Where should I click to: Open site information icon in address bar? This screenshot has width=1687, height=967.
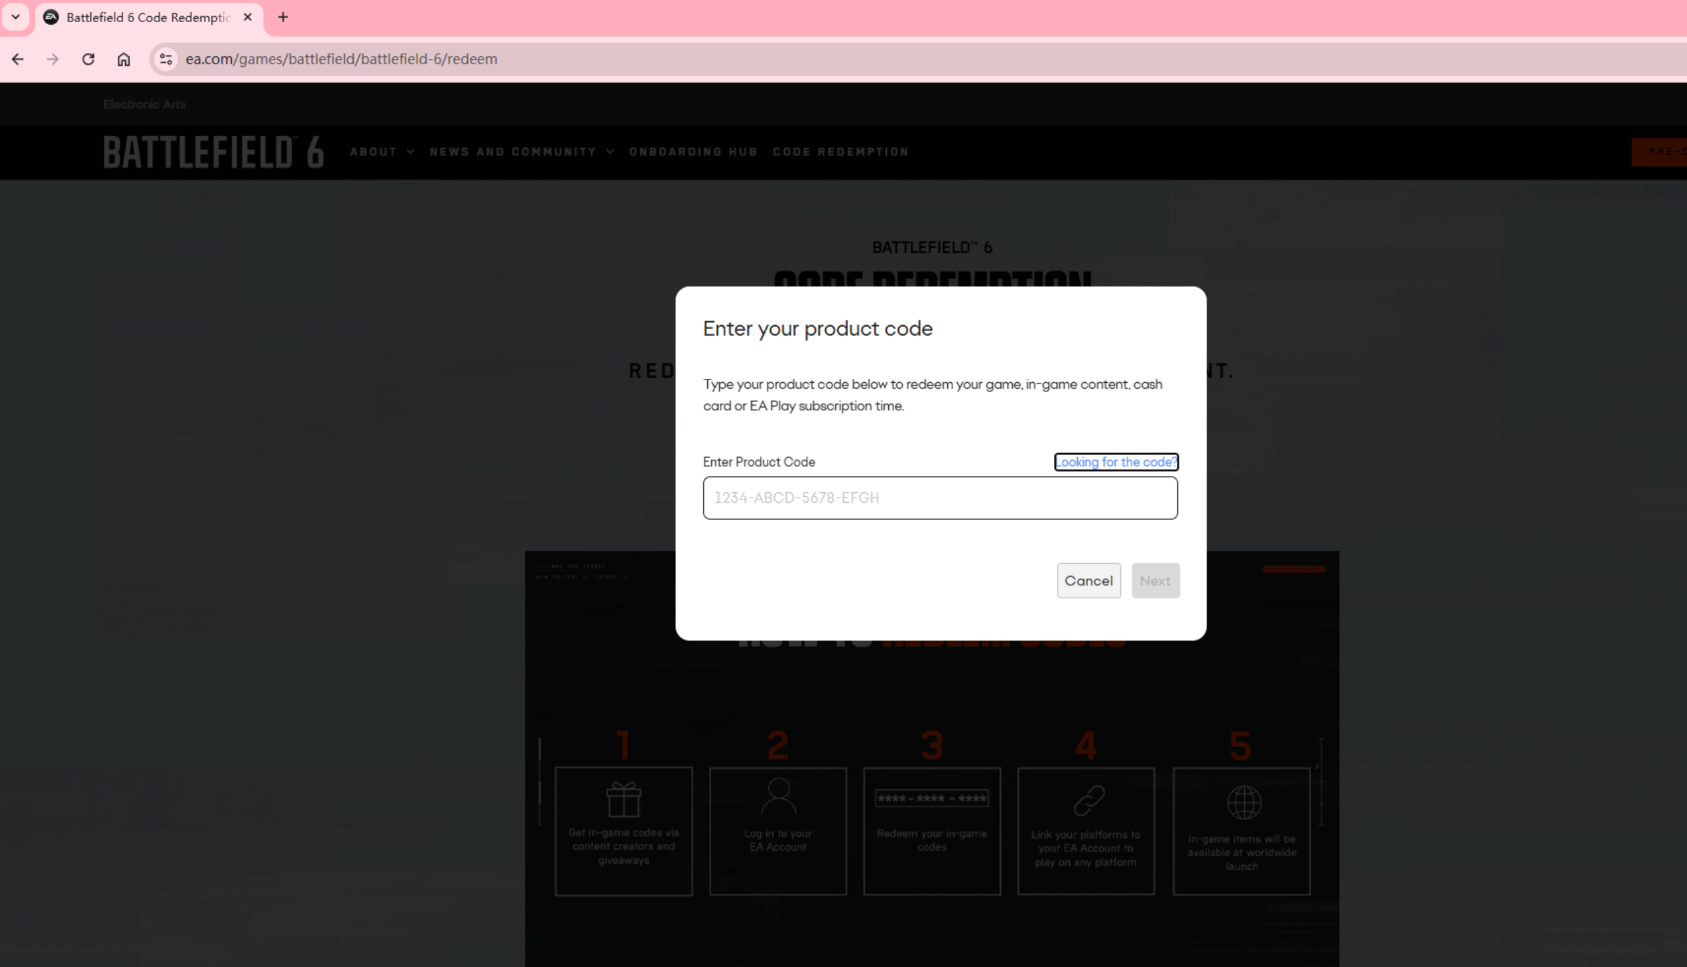(166, 59)
